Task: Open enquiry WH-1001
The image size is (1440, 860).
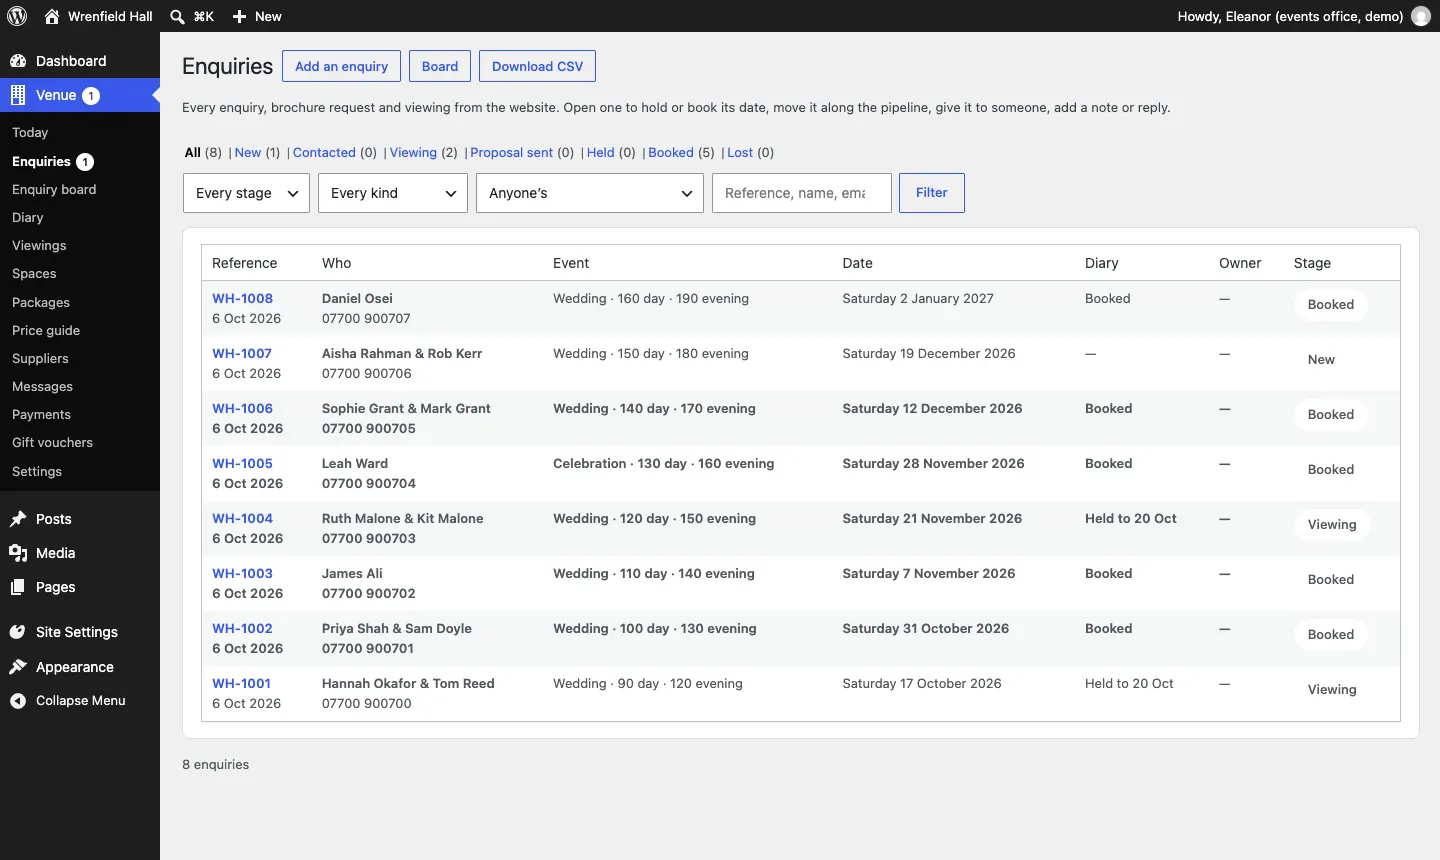Action: (x=241, y=684)
